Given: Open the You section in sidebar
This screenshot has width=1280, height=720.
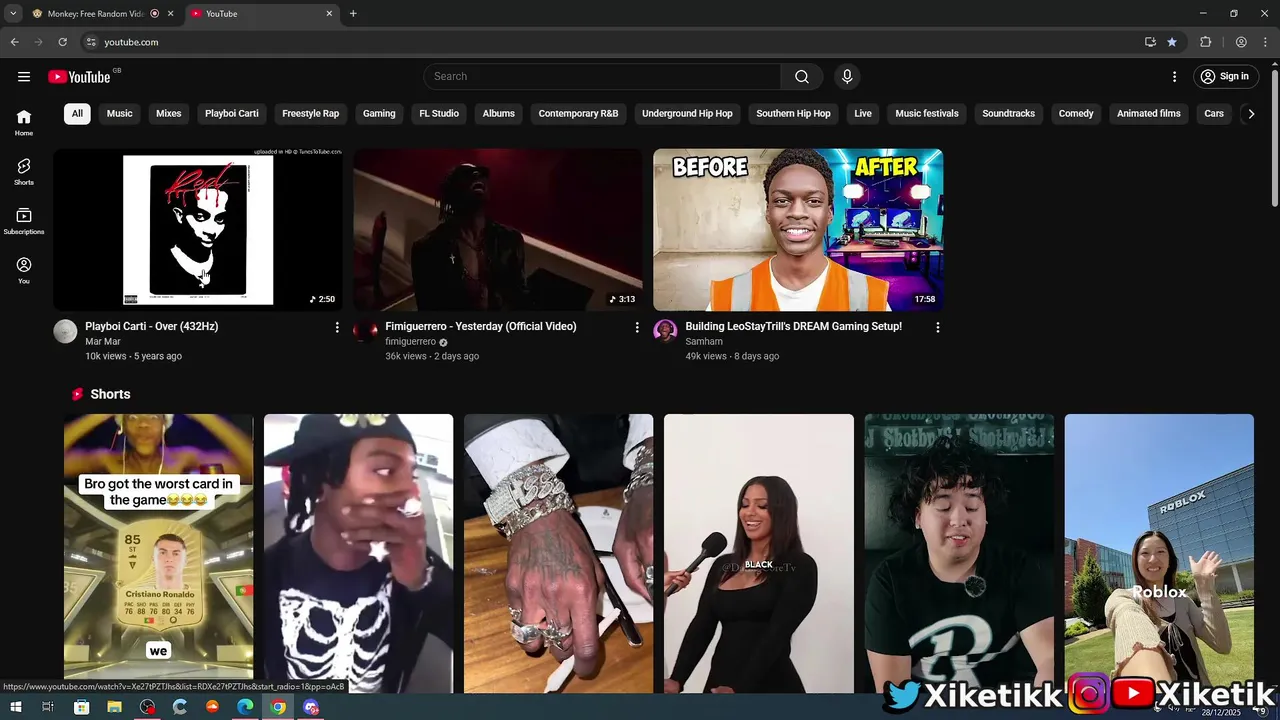Looking at the screenshot, I should click(x=24, y=270).
